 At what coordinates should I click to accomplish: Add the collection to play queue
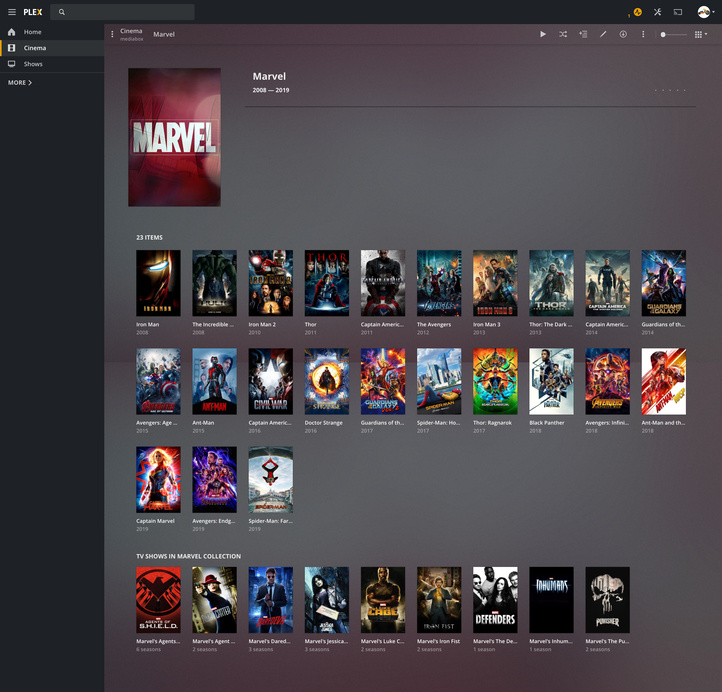(583, 34)
